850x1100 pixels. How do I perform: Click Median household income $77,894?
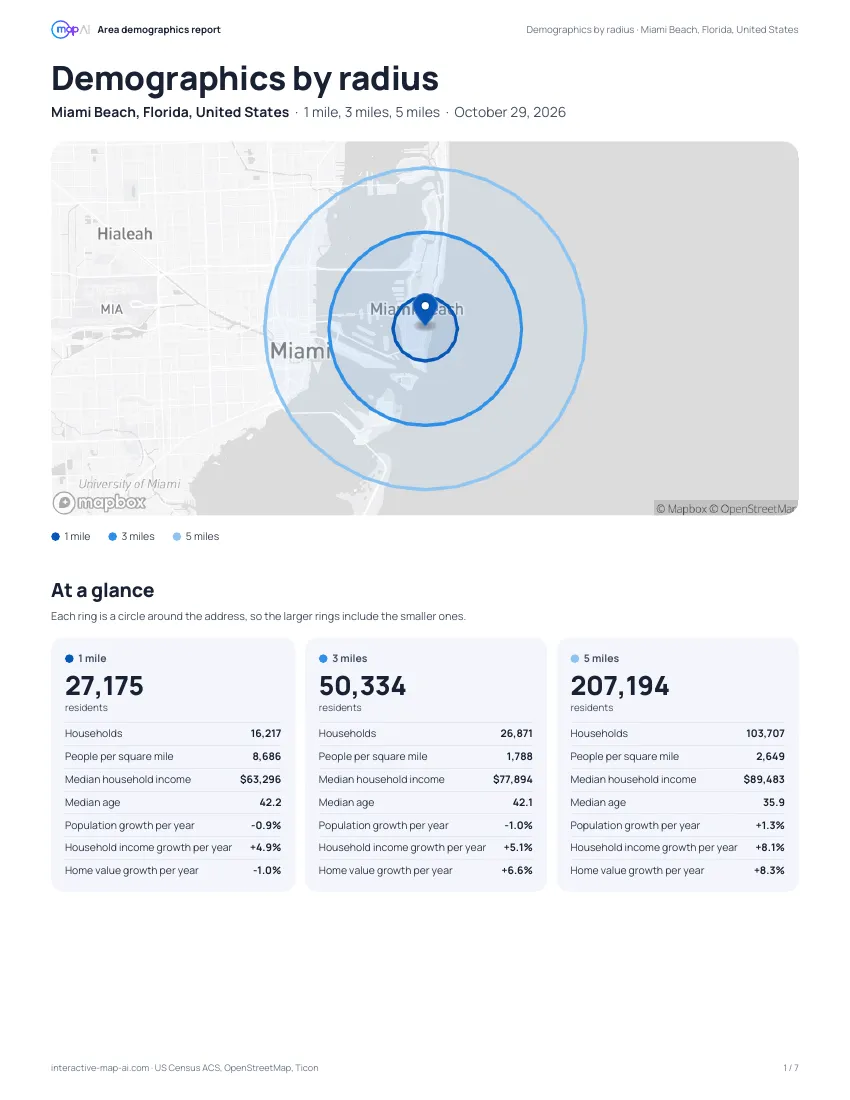coord(513,779)
